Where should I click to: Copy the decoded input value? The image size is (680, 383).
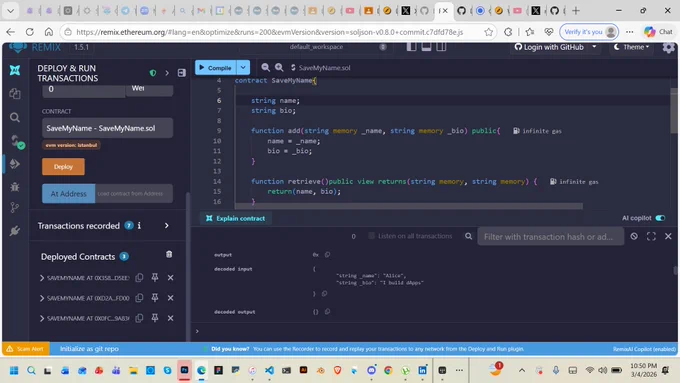click(x=324, y=294)
